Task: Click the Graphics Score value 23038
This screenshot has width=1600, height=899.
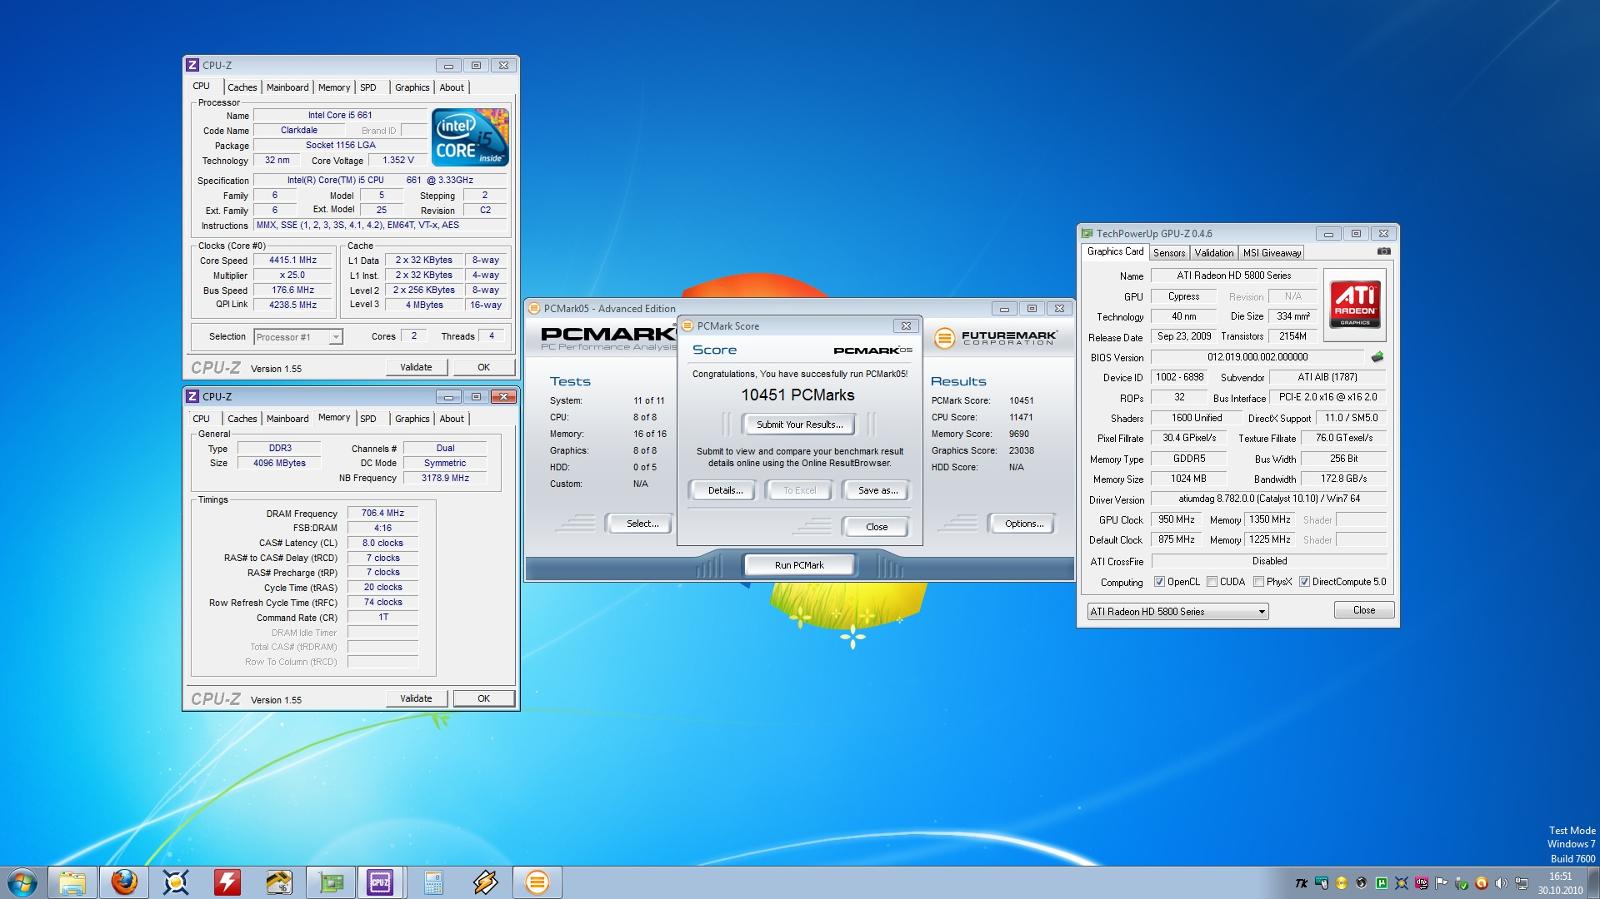Action: pos(1021,451)
